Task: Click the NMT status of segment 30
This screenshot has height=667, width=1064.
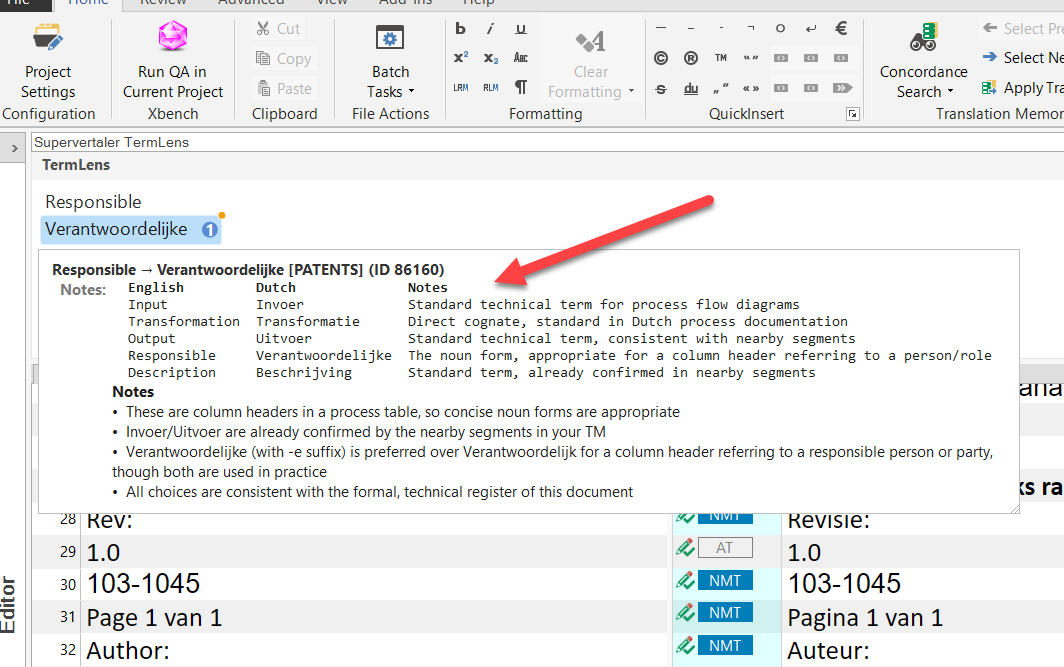Action: (725, 581)
